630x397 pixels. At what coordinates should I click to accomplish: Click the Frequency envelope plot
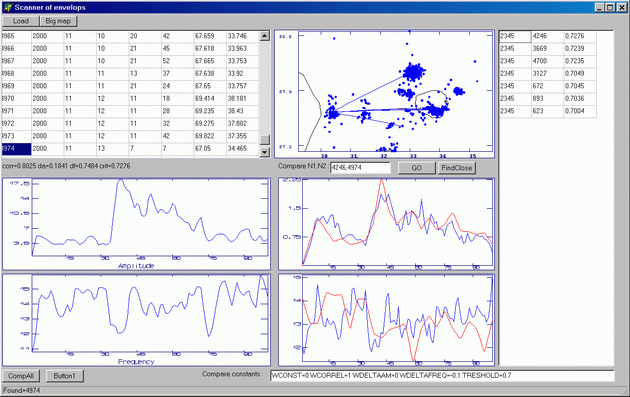pyautogui.click(x=137, y=320)
